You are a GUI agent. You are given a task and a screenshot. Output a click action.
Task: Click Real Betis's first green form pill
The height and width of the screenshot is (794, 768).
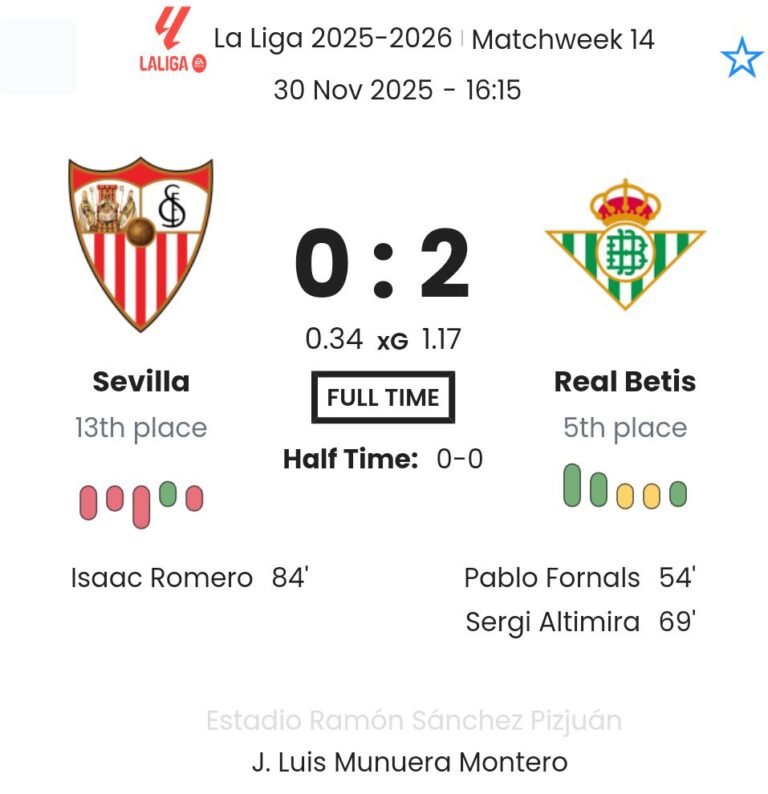(572, 485)
